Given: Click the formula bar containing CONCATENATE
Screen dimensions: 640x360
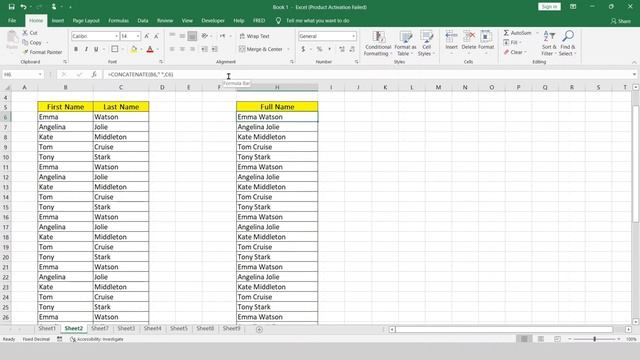Looking at the screenshot, I should click(x=367, y=74).
